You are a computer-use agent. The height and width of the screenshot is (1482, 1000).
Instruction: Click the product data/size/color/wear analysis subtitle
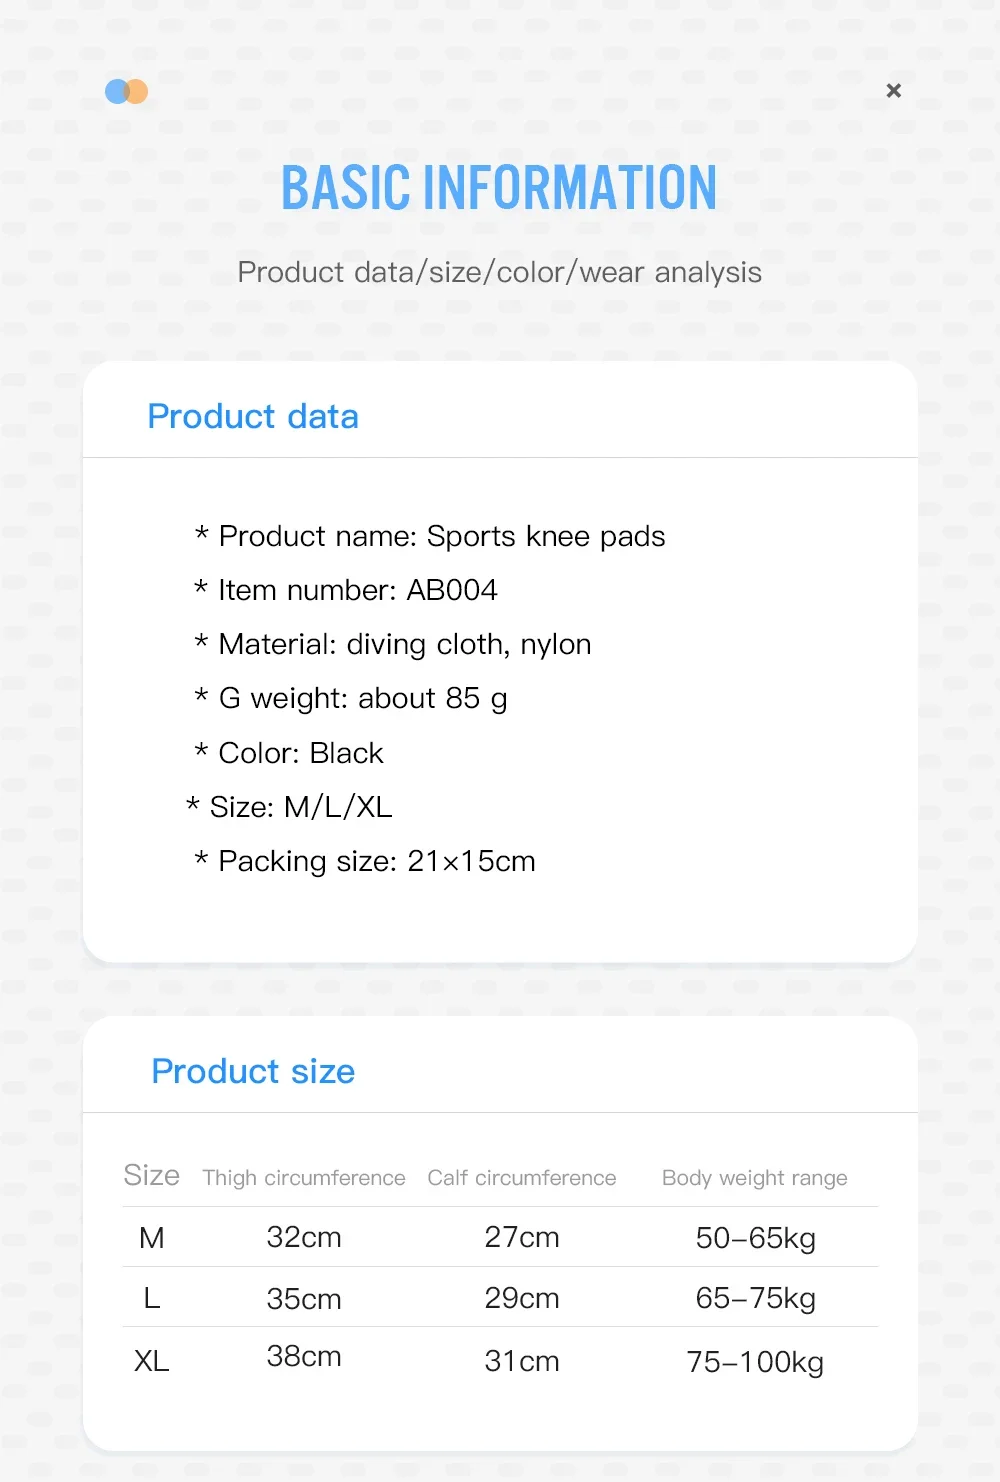[499, 272]
